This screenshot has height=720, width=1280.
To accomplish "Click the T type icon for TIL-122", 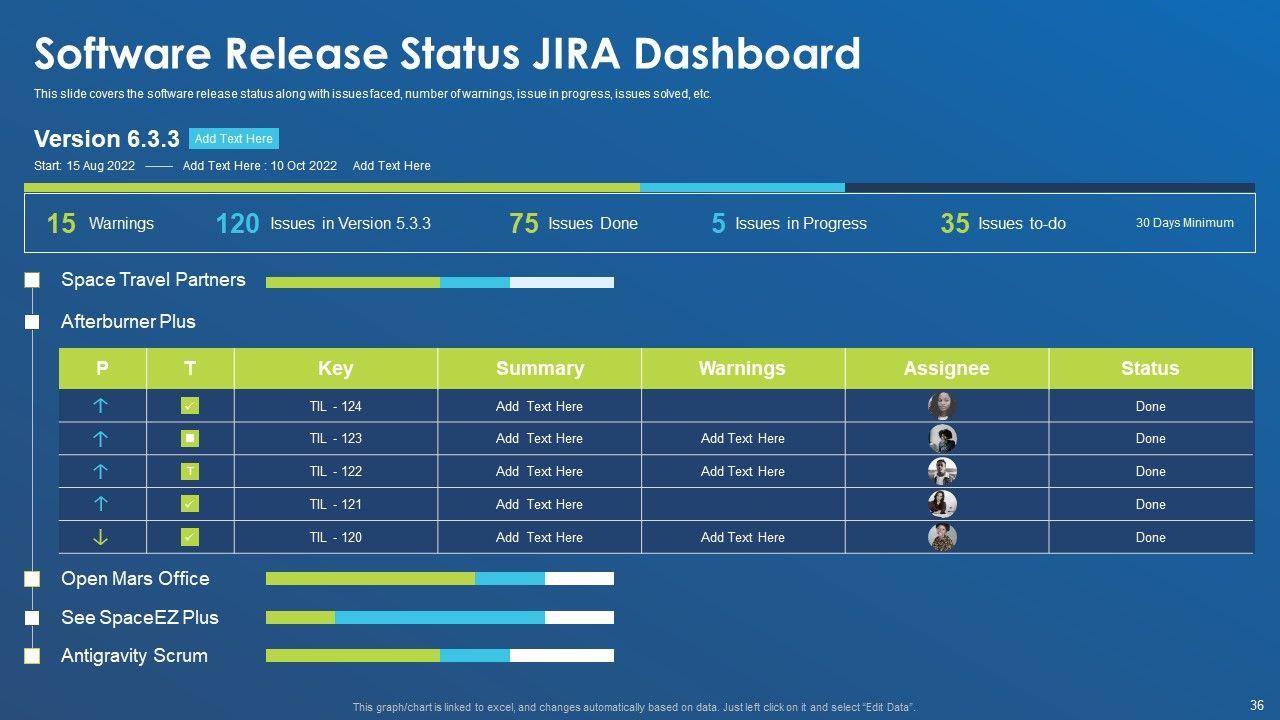I will [190, 471].
